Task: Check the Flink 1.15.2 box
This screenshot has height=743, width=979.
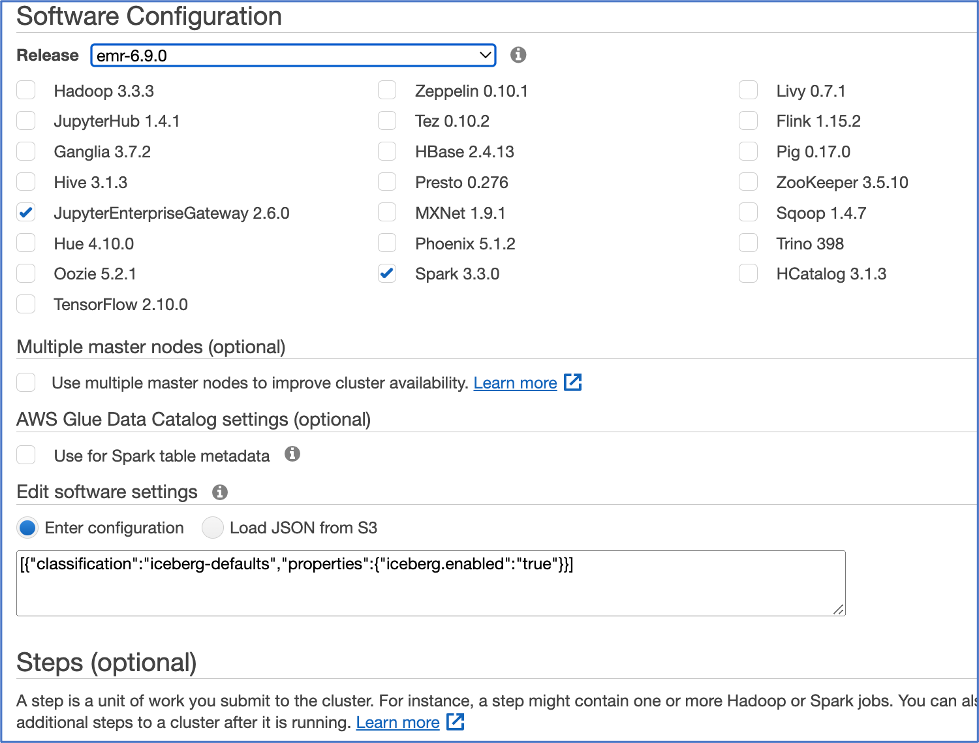Action: click(749, 121)
